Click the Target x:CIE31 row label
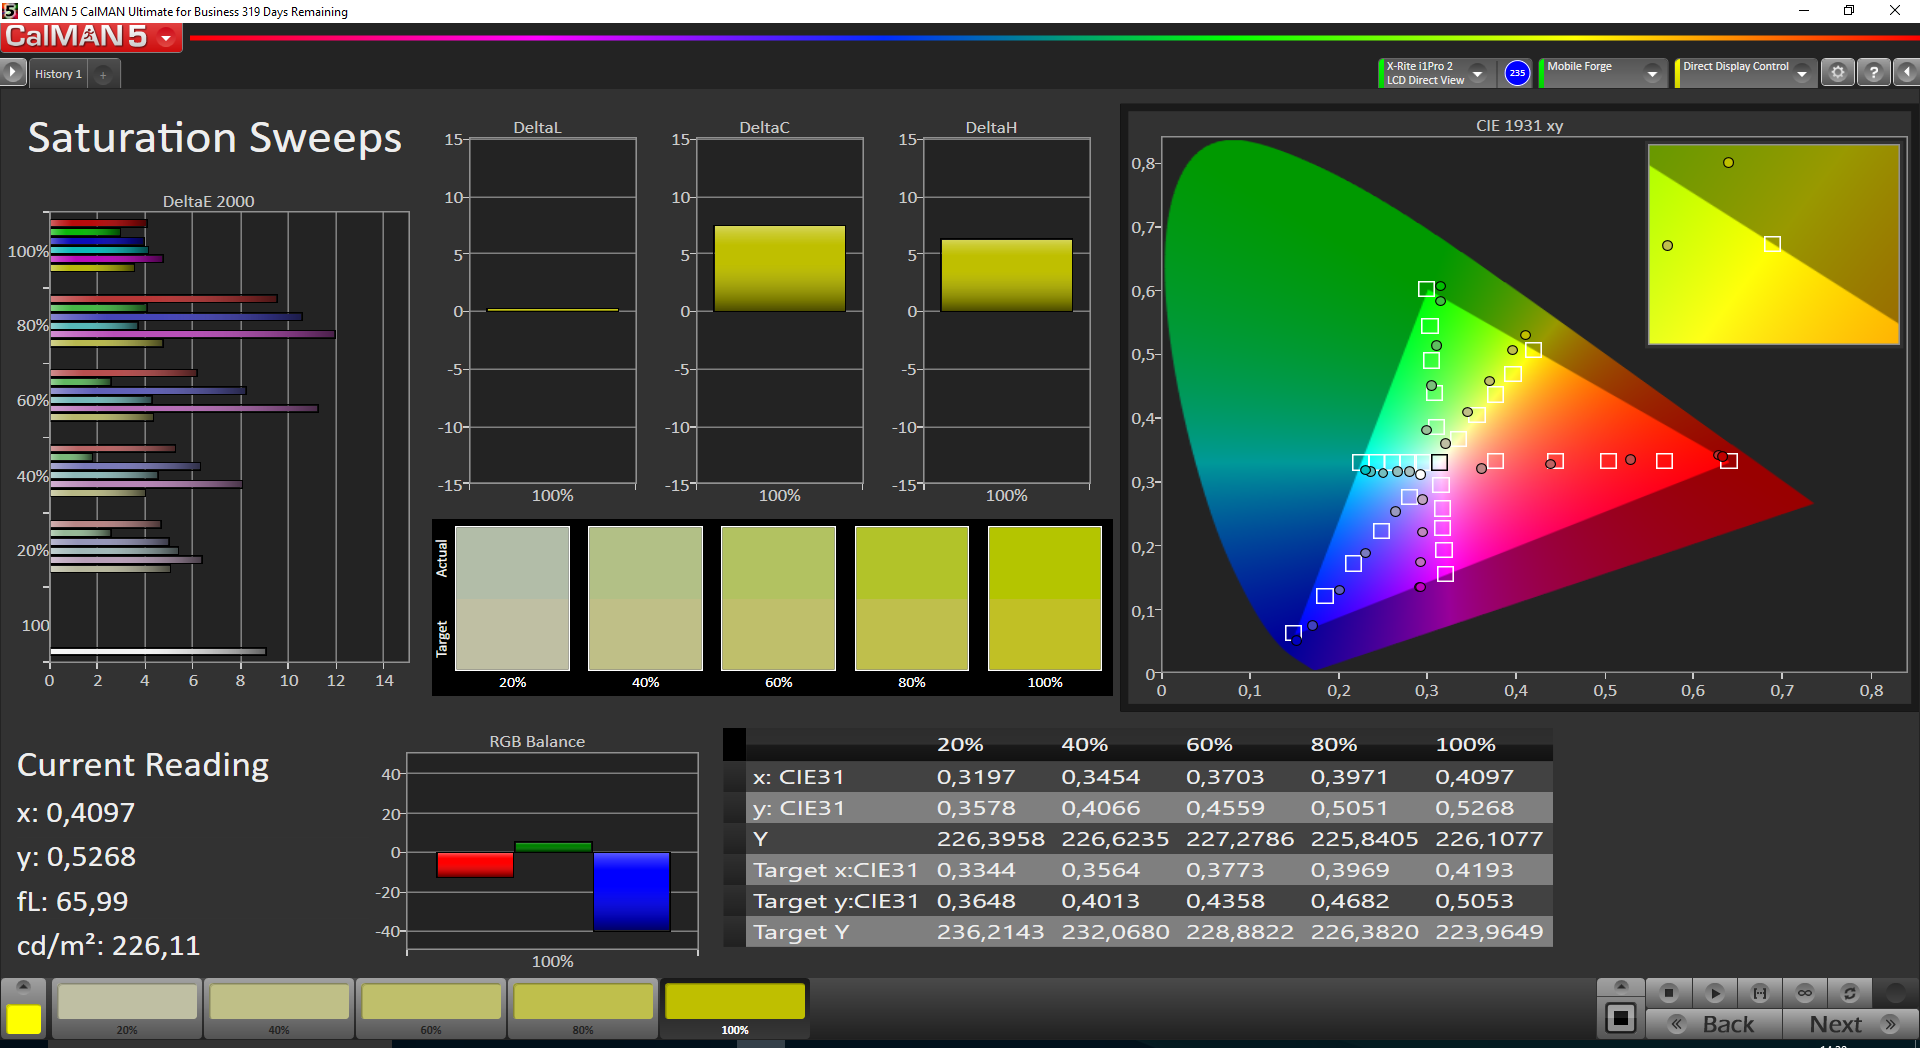Viewport: 1920px width, 1048px height. (x=835, y=870)
